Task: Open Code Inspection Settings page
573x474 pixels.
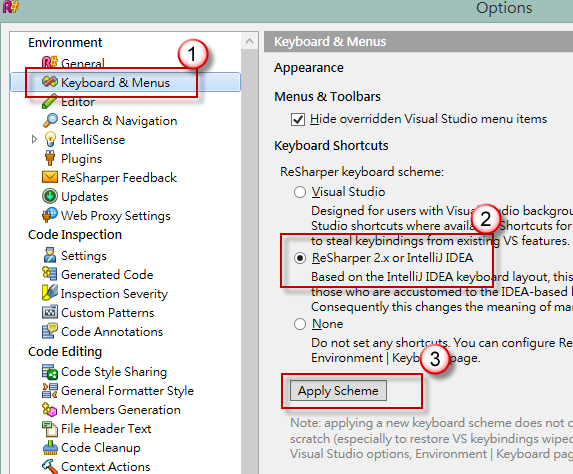Action: coord(84,256)
